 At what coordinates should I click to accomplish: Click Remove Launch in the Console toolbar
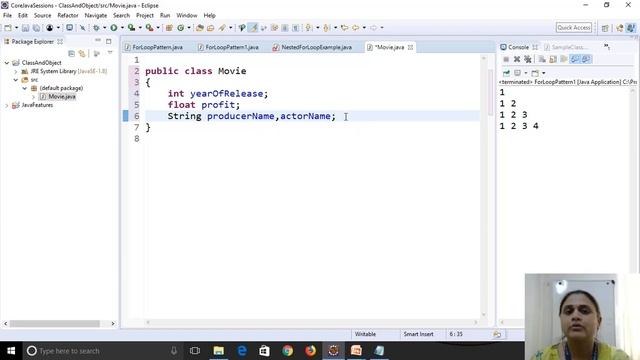(x=517, y=59)
